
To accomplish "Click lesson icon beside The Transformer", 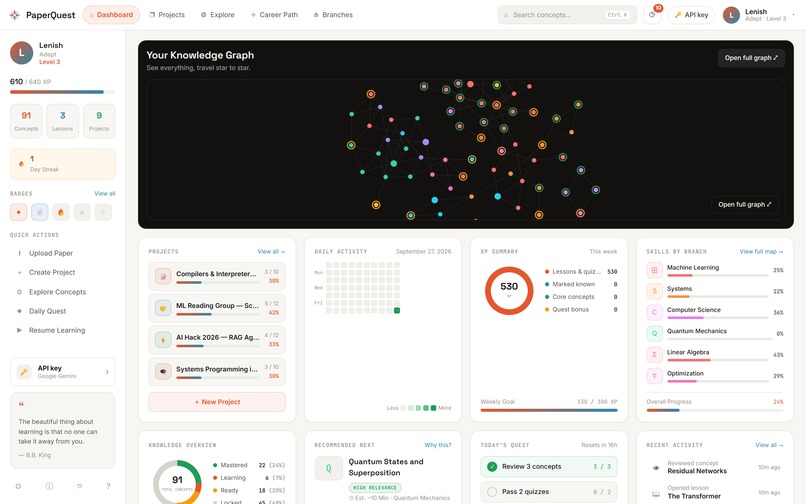I will 656,493.
